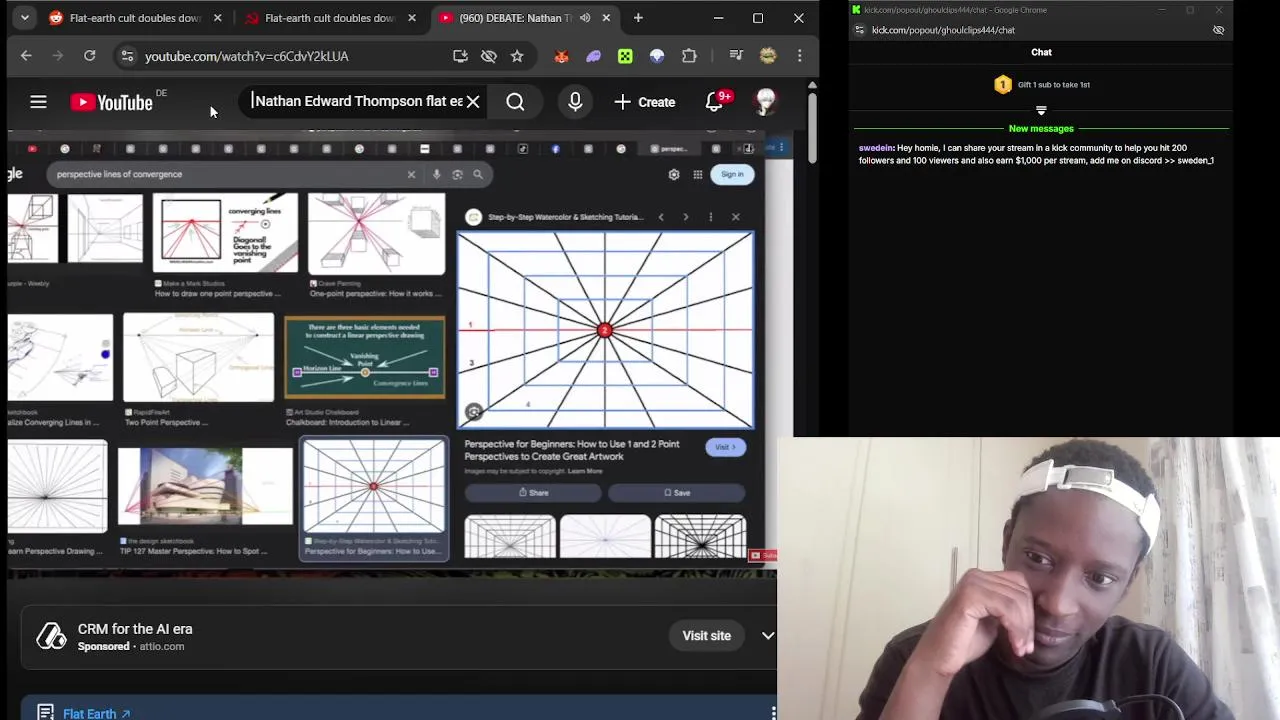Click Visit button in the image preview
Viewport: 1280px width, 720px height.
click(x=725, y=447)
